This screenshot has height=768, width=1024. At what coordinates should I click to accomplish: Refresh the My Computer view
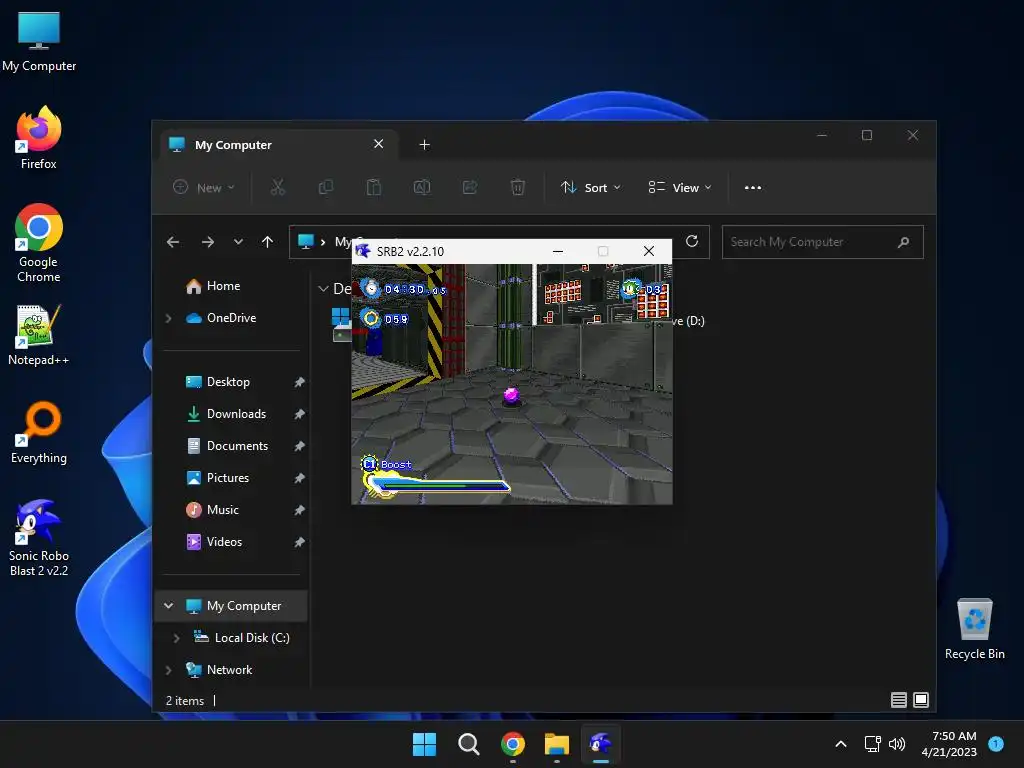coord(692,242)
